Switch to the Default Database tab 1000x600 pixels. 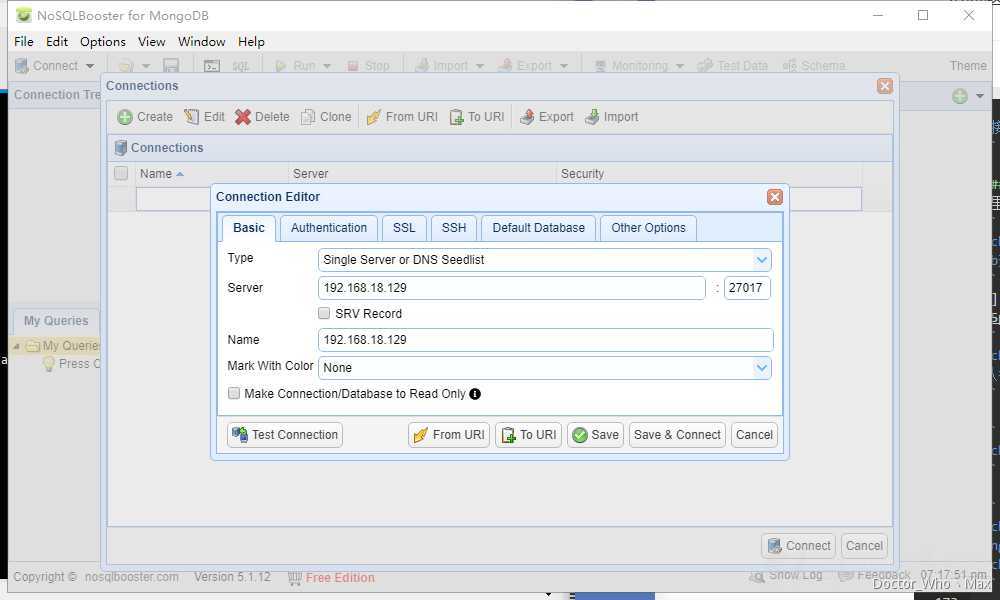[539, 228]
